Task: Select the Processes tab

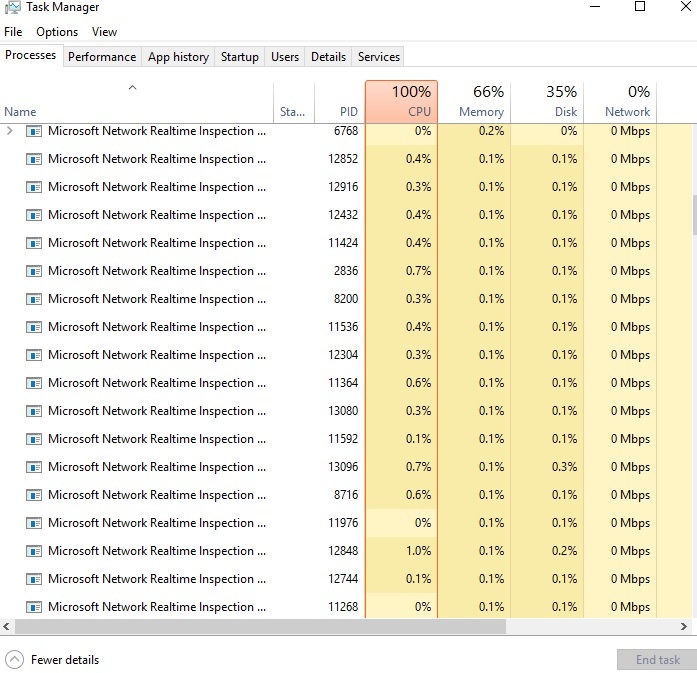Action: pos(31,55)
